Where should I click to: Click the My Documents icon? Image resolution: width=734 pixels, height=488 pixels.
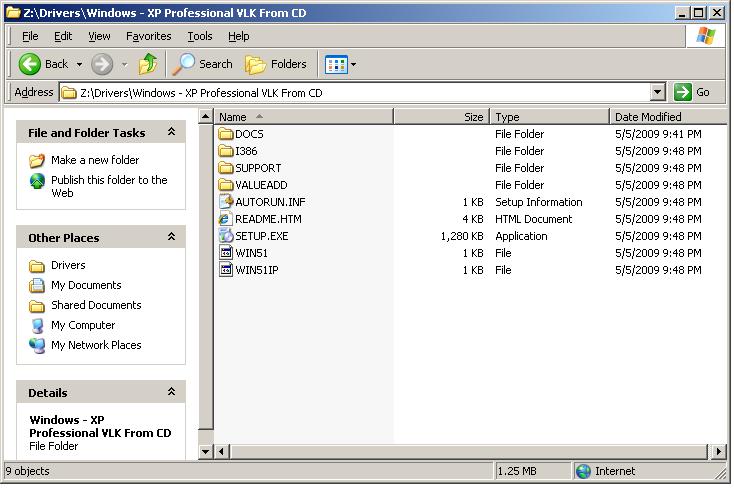pyautogui.click(x=37, y=285)
